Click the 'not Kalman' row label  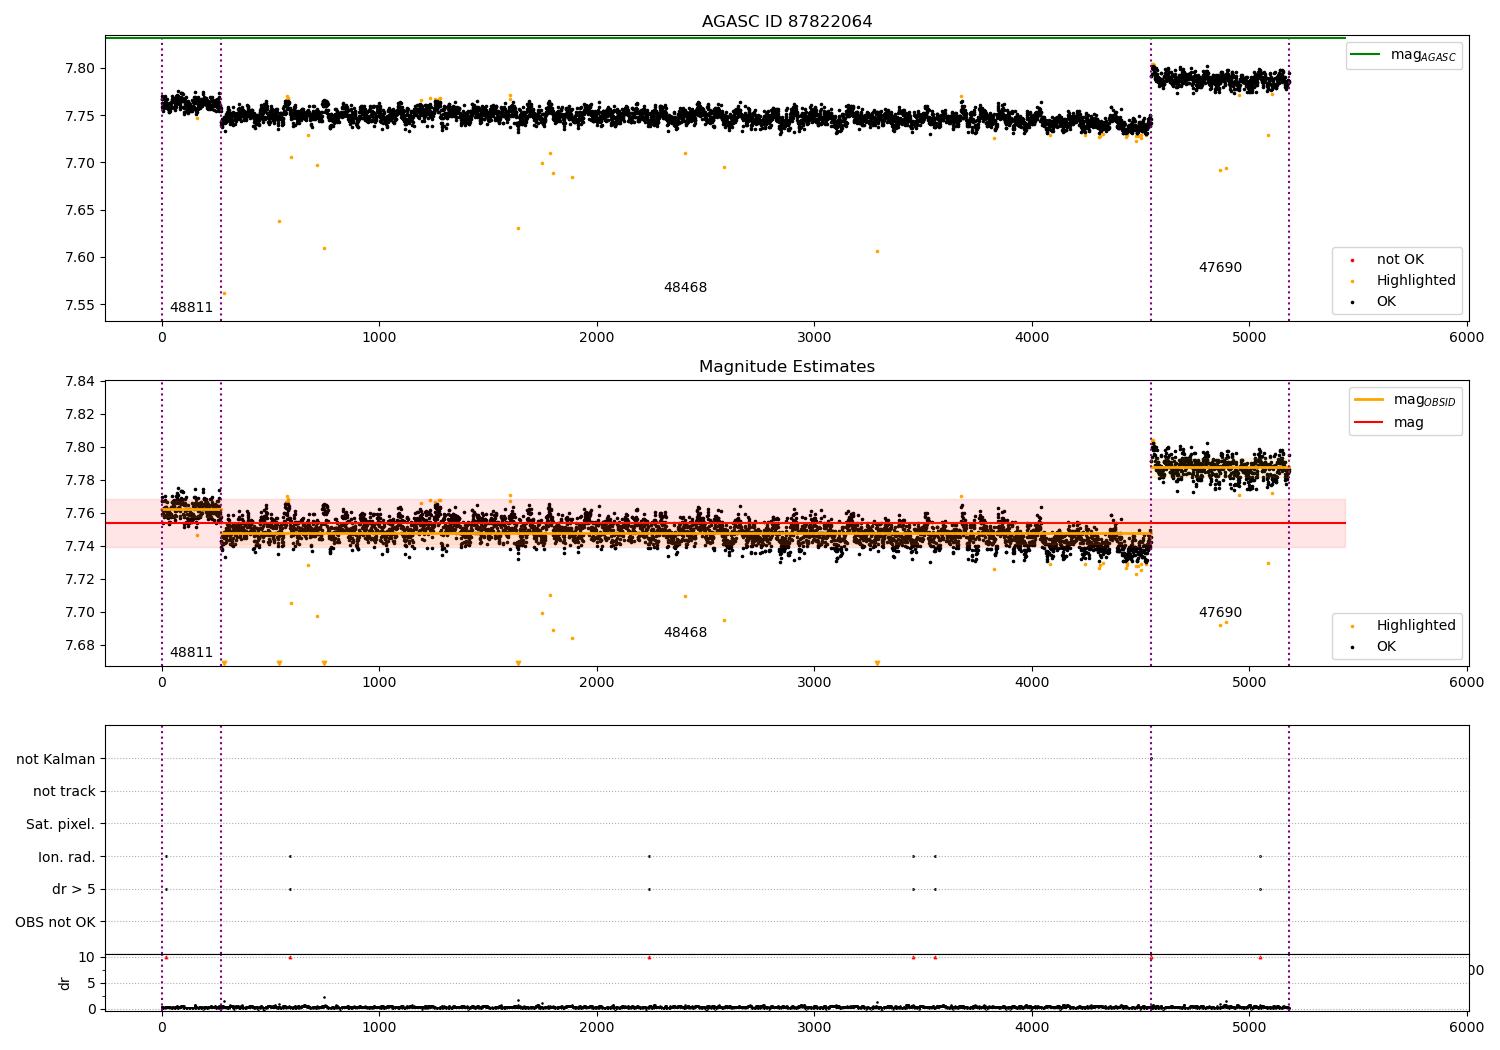56,759
